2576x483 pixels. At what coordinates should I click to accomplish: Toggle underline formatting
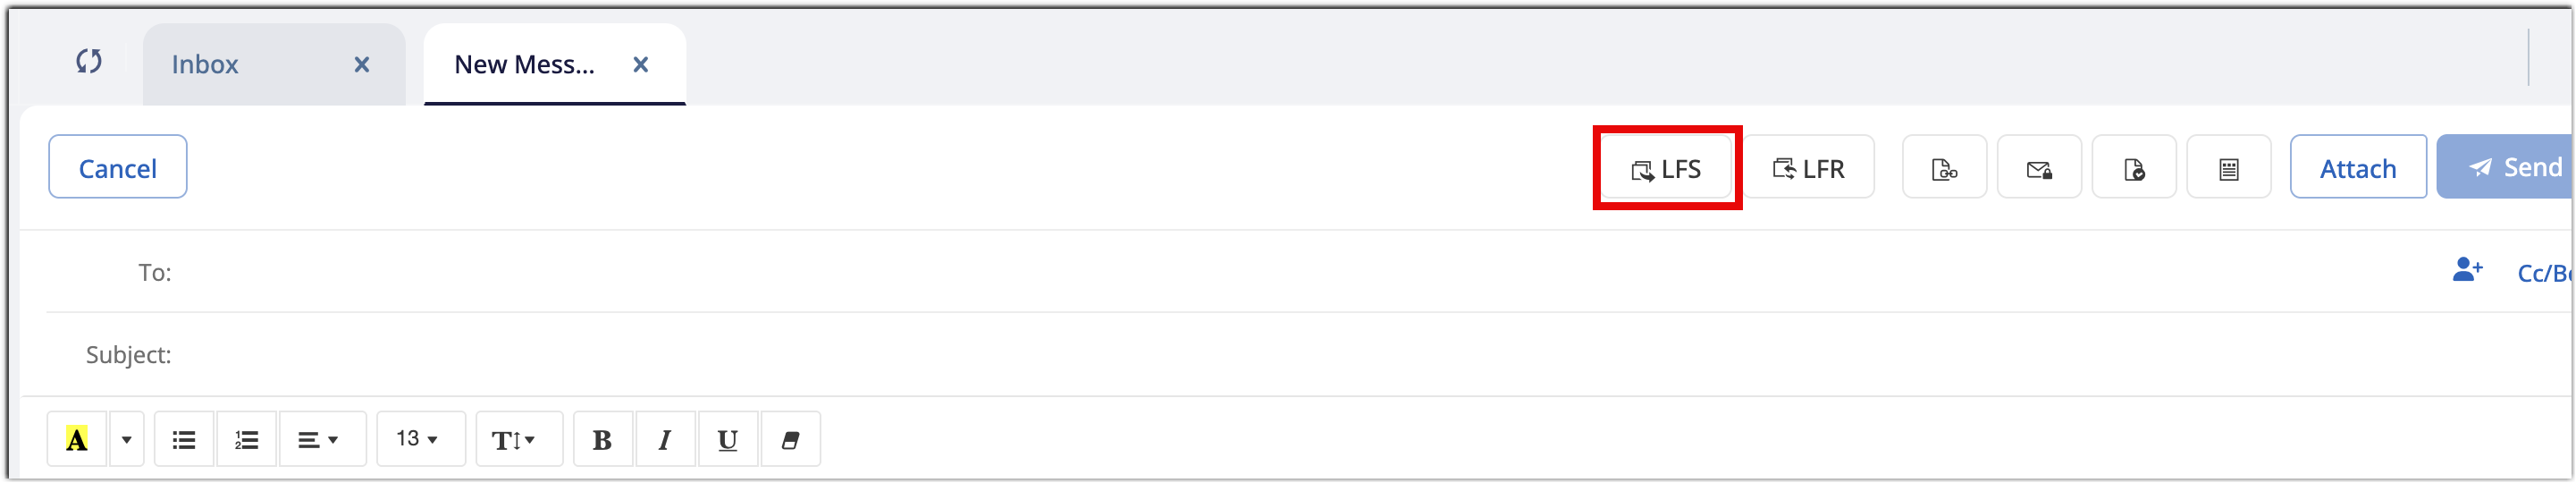click(728, 440)
